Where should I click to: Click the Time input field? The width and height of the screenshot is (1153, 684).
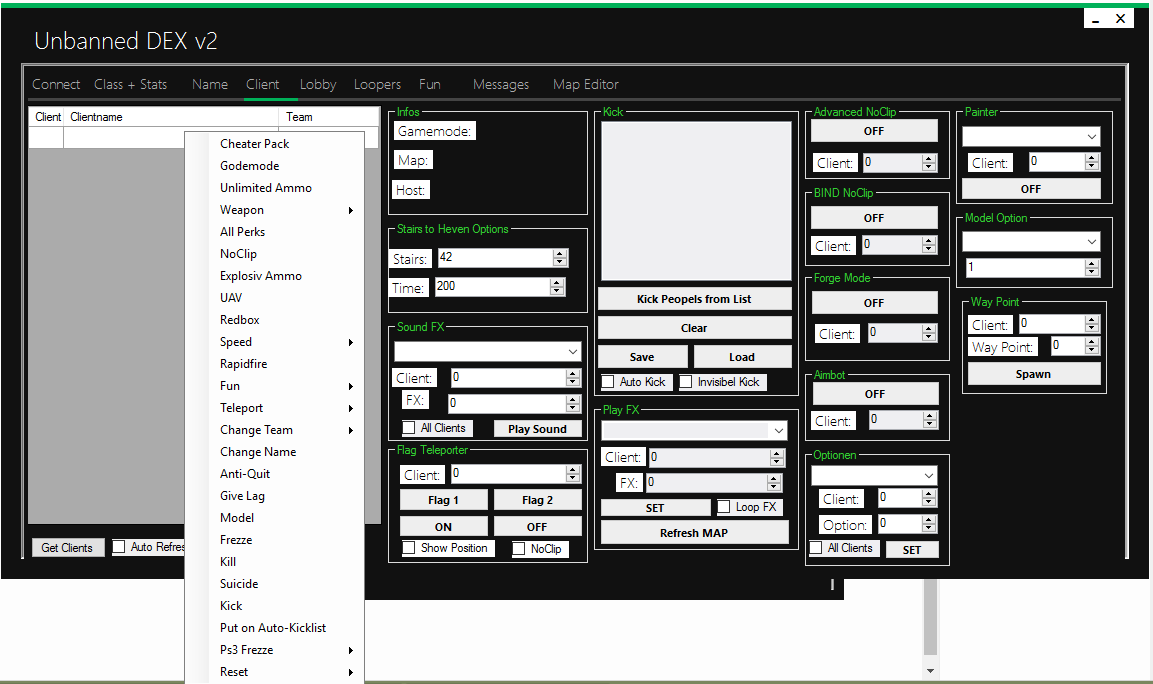tap(492, 287)
